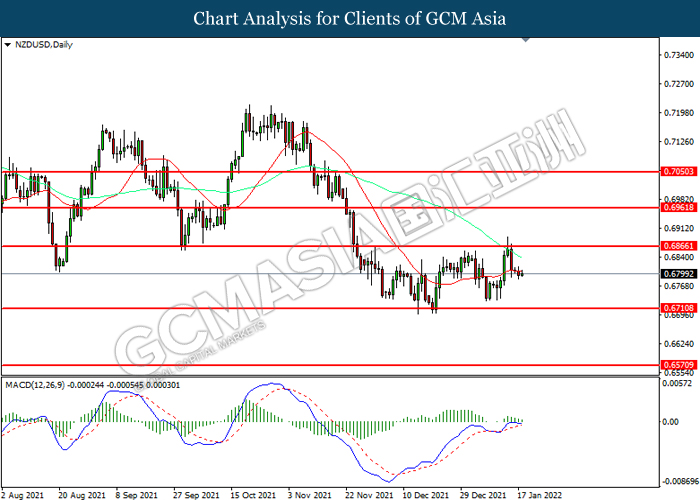The width and height of the screenshot is (700, 500).
Task: Click the 0.69120 price axis value
Action: [x=679, y=229]
